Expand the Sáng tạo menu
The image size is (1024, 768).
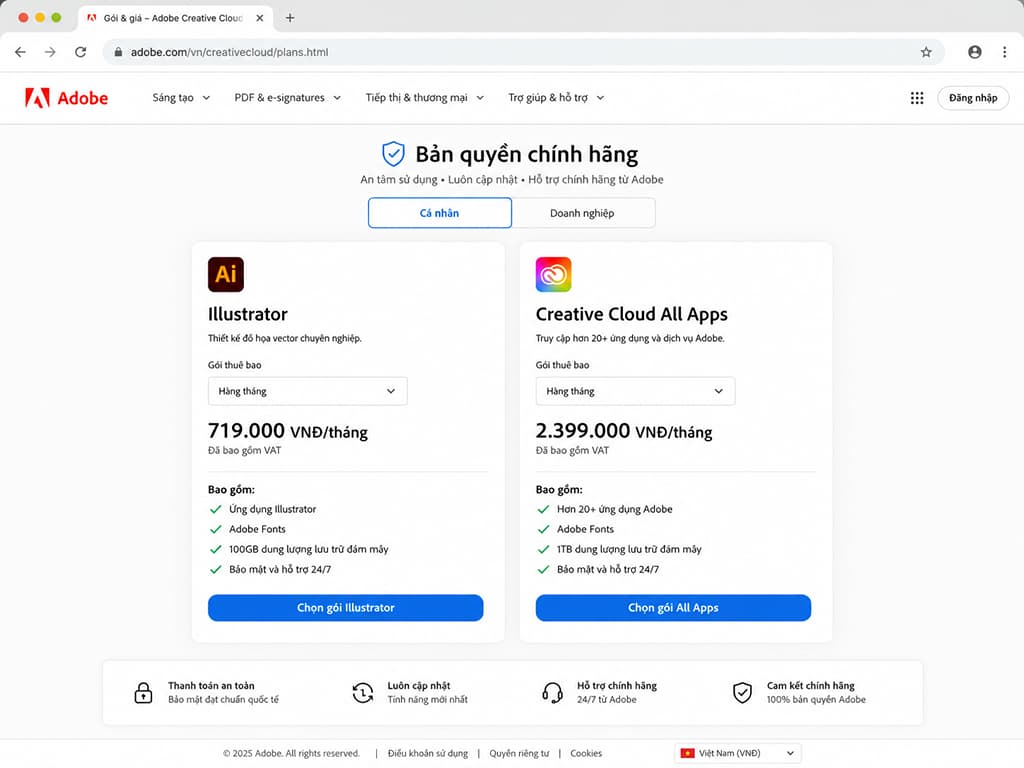pyautogui.click(x=181, y=98)
